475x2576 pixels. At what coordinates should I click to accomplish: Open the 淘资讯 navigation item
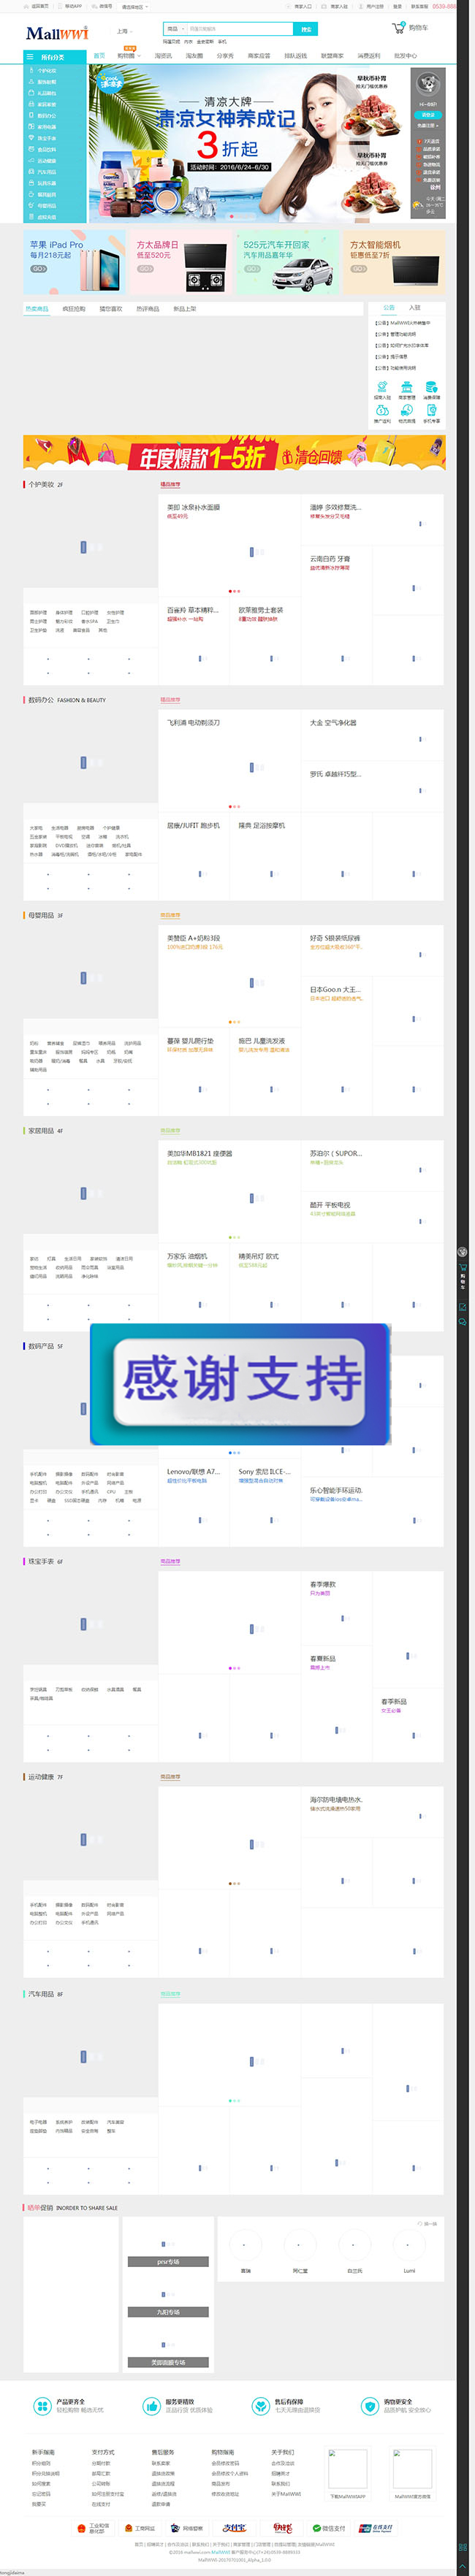(163, 56)
